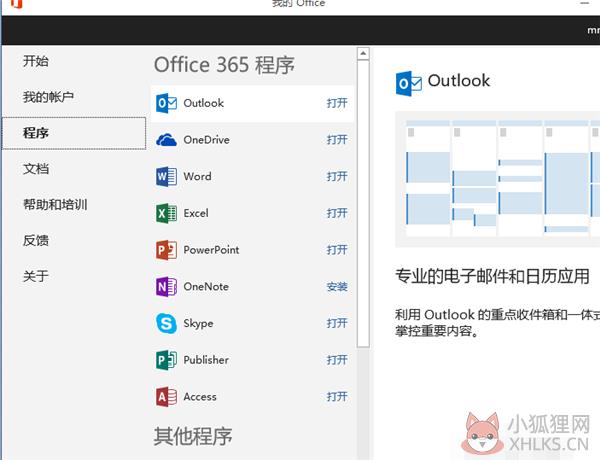Select the 程序 sidebar item

[74, 133]
